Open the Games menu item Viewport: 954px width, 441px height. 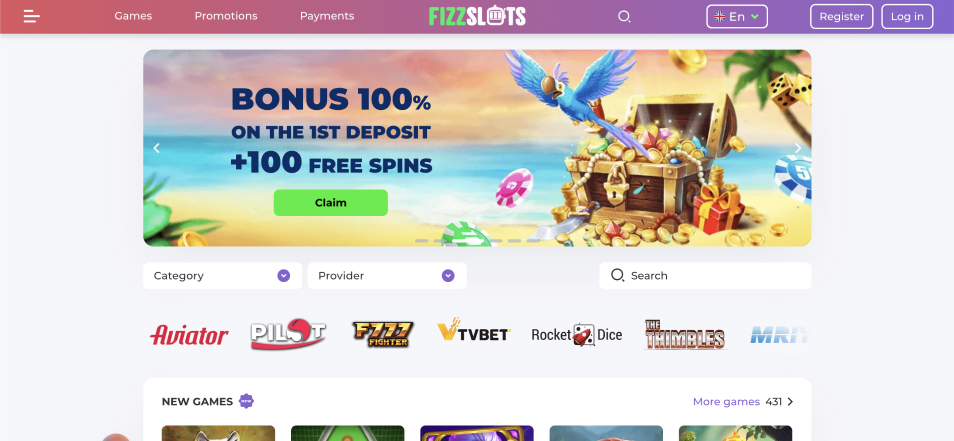[x=133, y=16]
